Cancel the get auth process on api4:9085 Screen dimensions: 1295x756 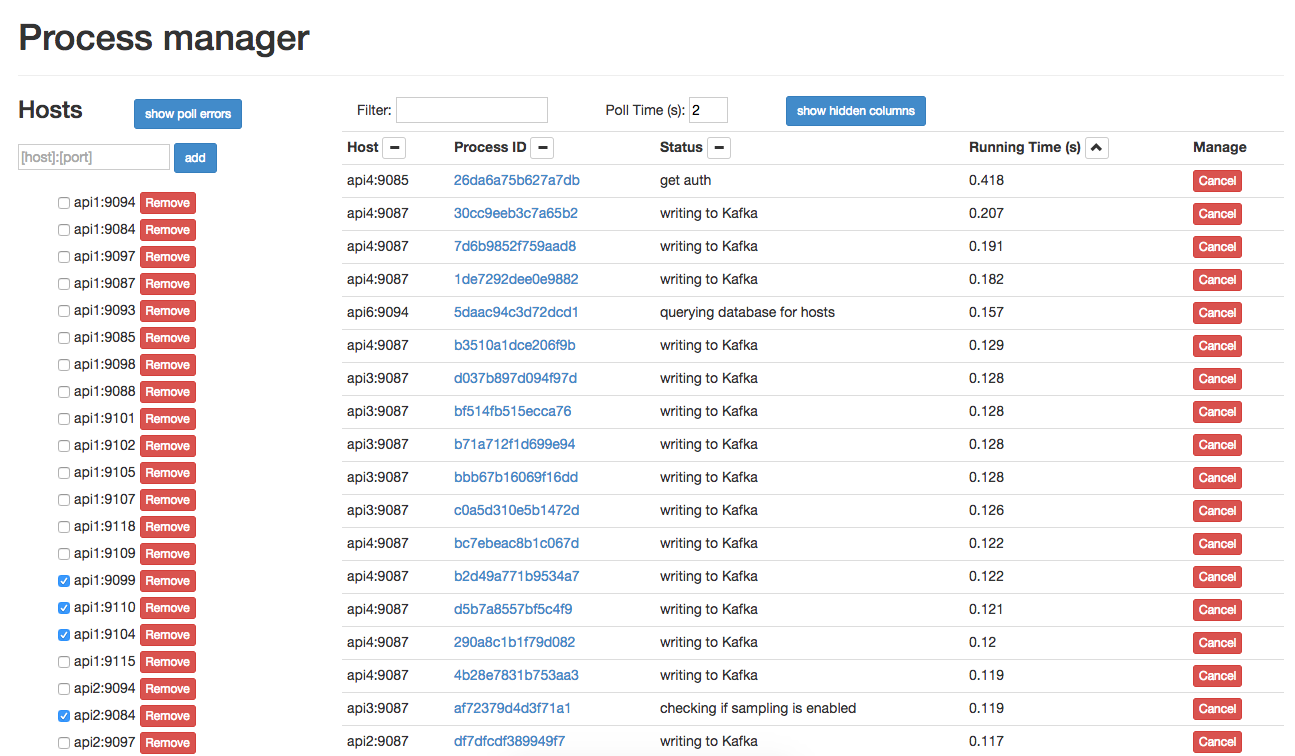point(1217,181)
